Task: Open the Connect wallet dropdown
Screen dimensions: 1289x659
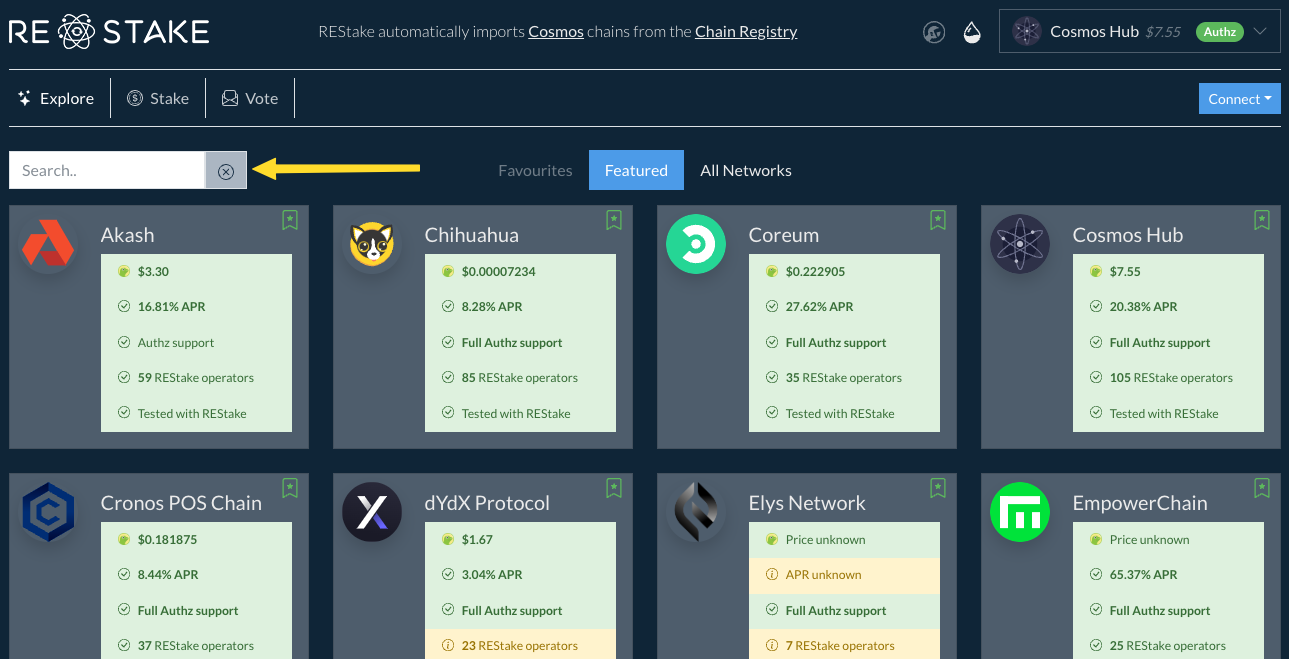Action: pos(1239,99)
